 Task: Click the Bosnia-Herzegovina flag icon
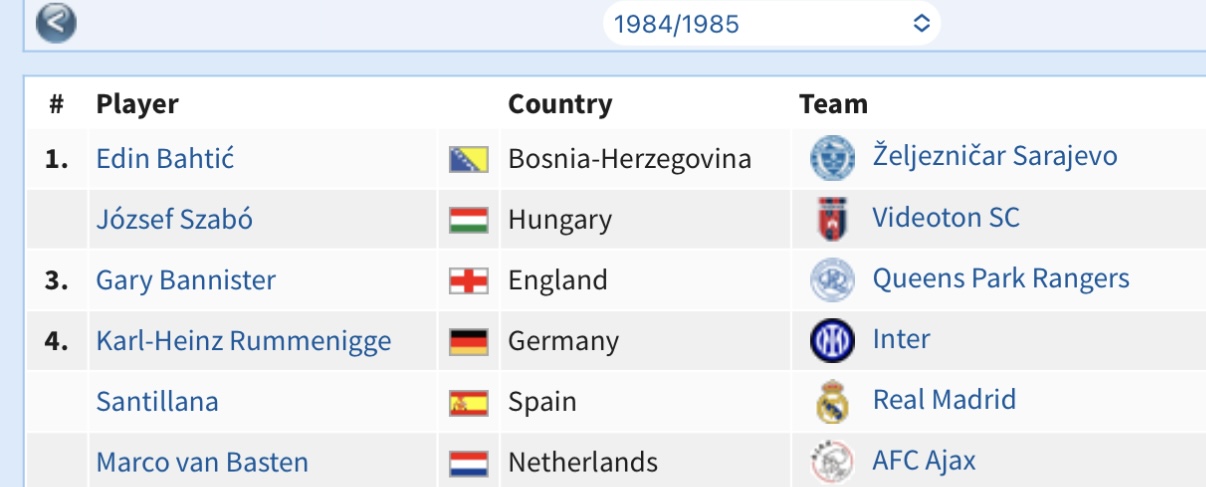[x=468, y=159]
